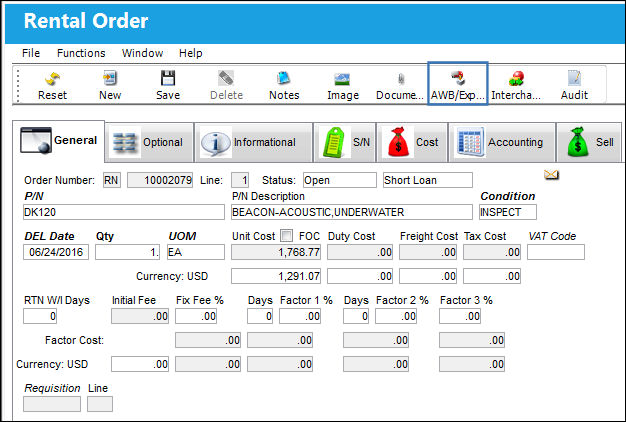
Task: Click the Factor 3 % field
Action: (460, 316)
